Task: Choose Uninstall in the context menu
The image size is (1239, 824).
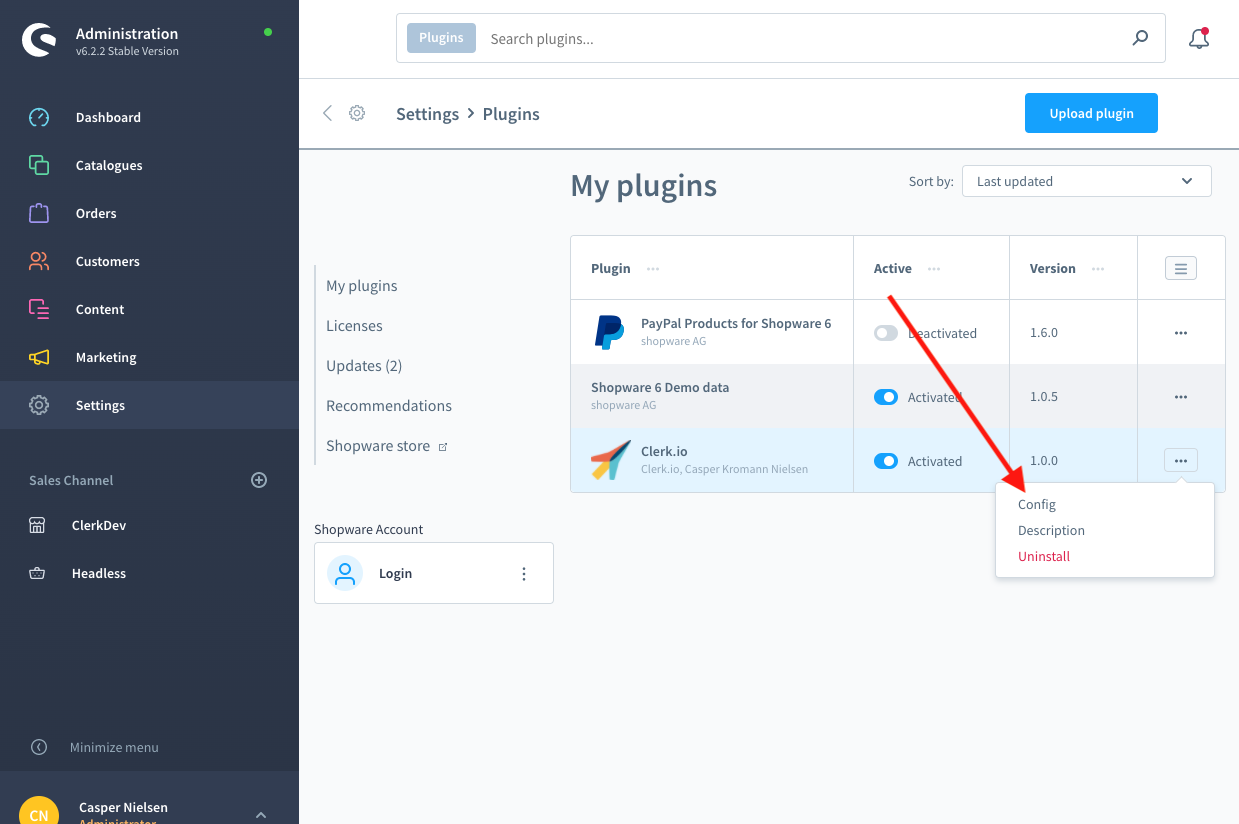Action: pyautogui.click(x=1044, y=557)
